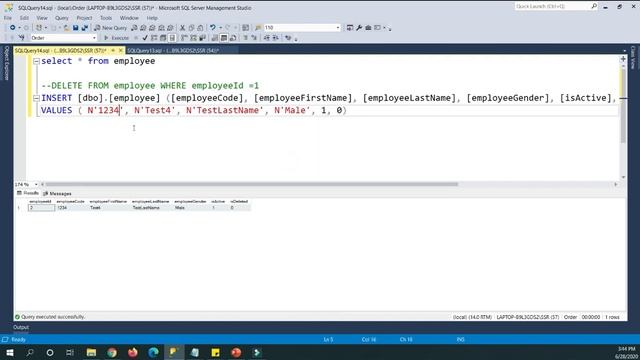This screenshot has height=360, width=640.
Task: Click the Open File folder icon
Action: tap(66, 28)
